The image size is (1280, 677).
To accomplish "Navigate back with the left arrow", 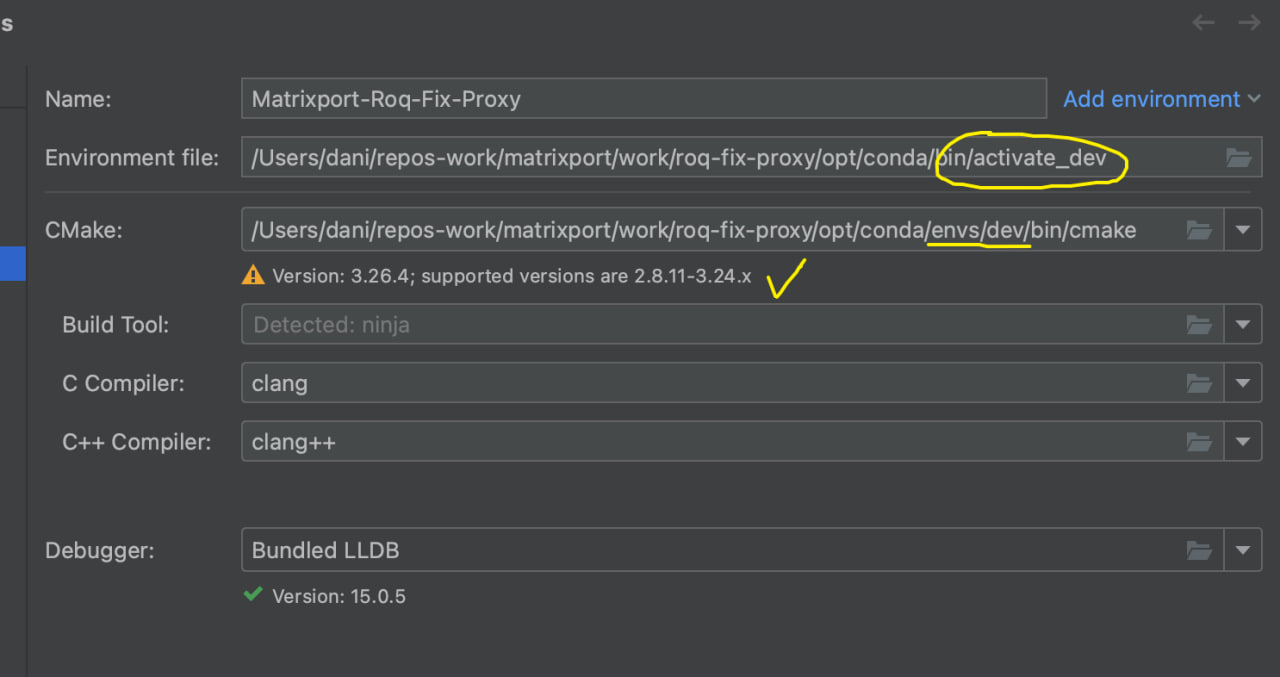I will click(1203, 22).
